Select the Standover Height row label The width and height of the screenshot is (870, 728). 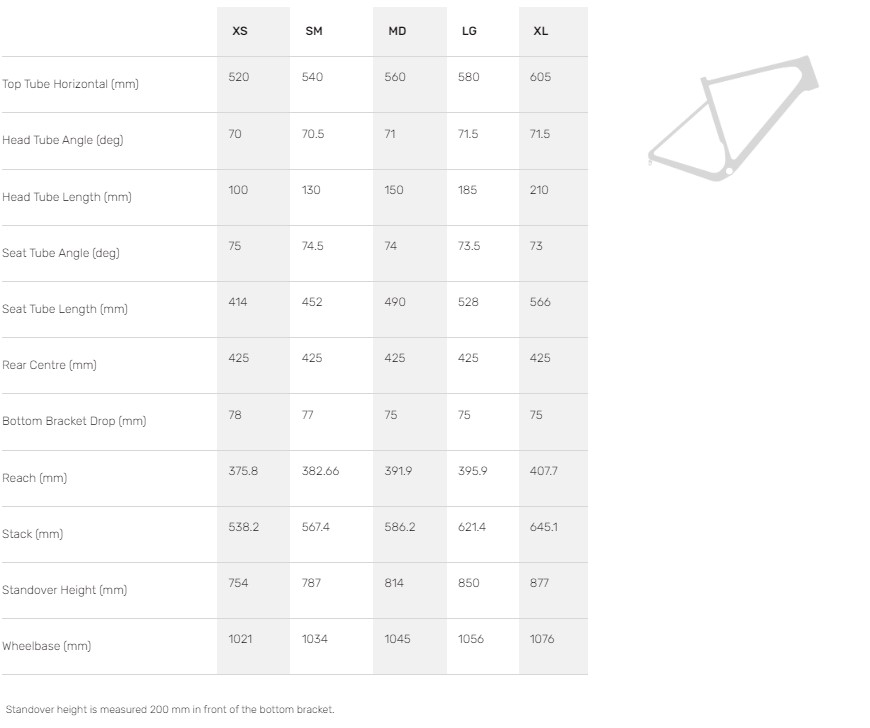64,590
